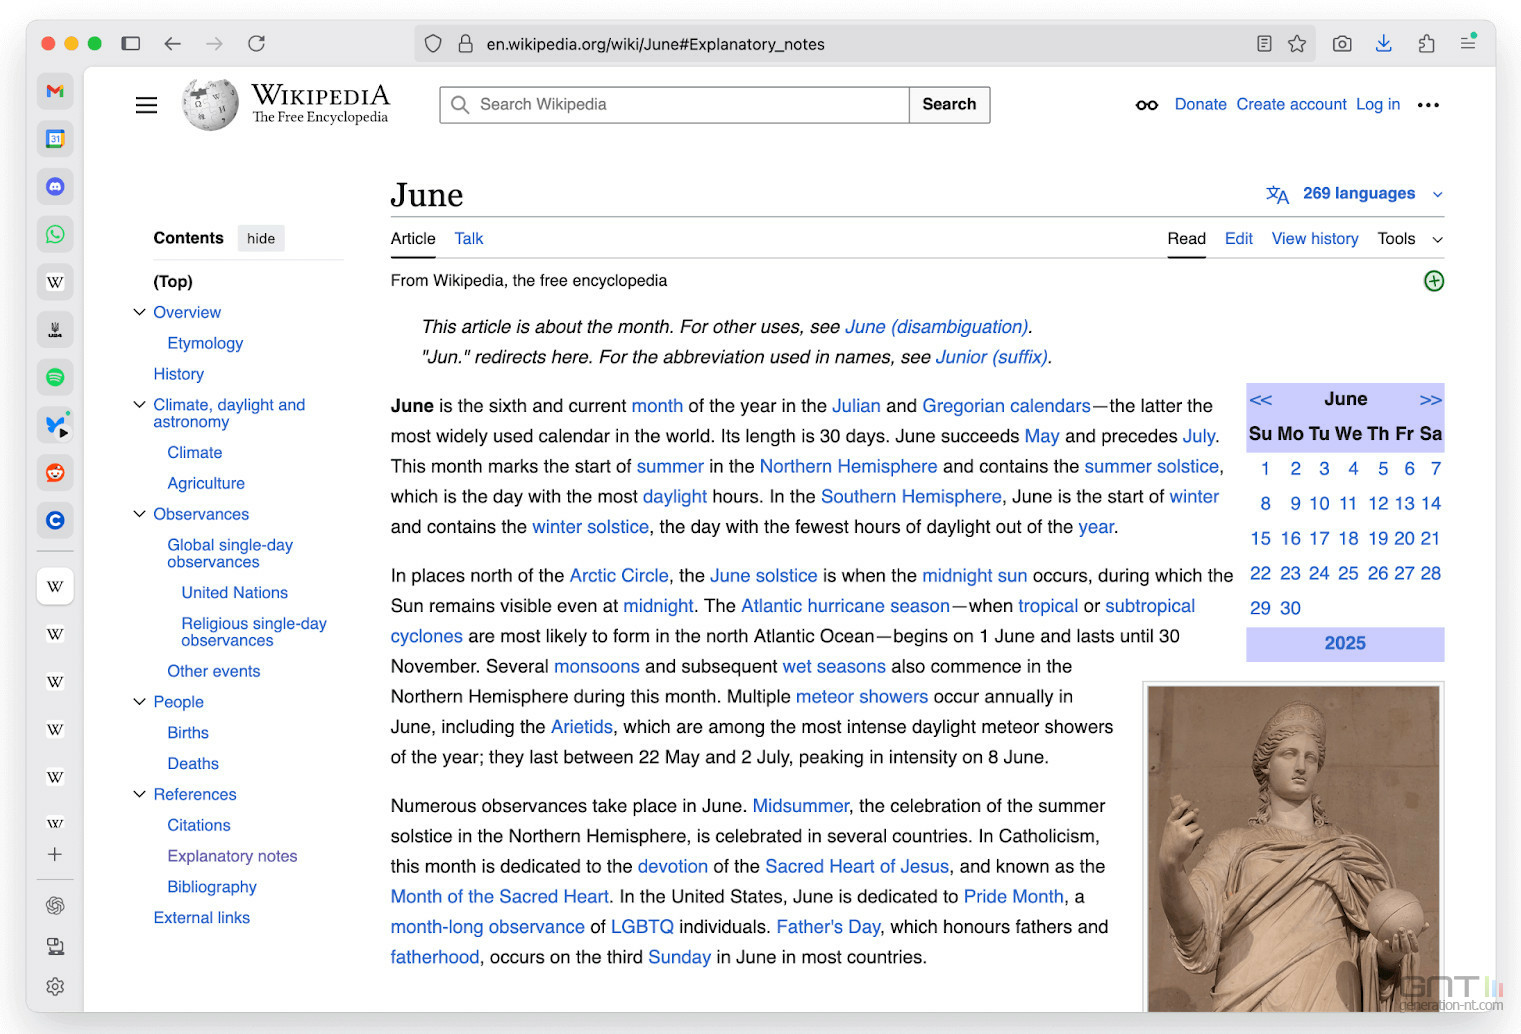1521x1034 pixels.
Task: Open the View history tab
Action: point(1314,239)
